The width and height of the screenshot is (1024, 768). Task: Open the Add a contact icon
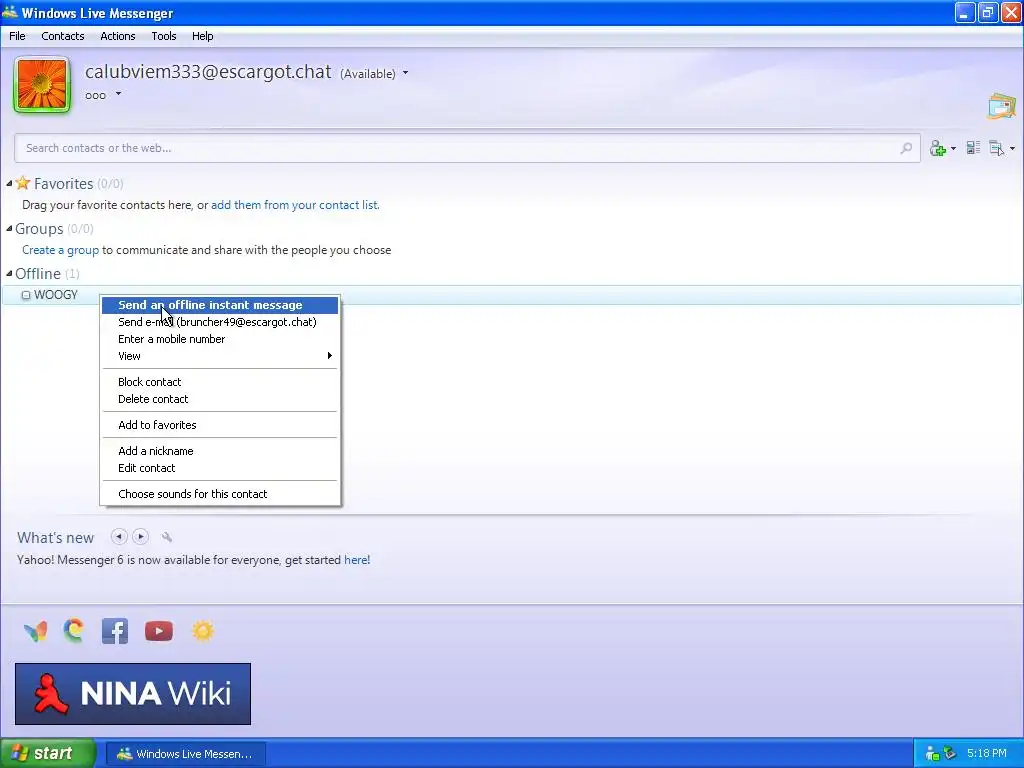(x=938, y=148)
